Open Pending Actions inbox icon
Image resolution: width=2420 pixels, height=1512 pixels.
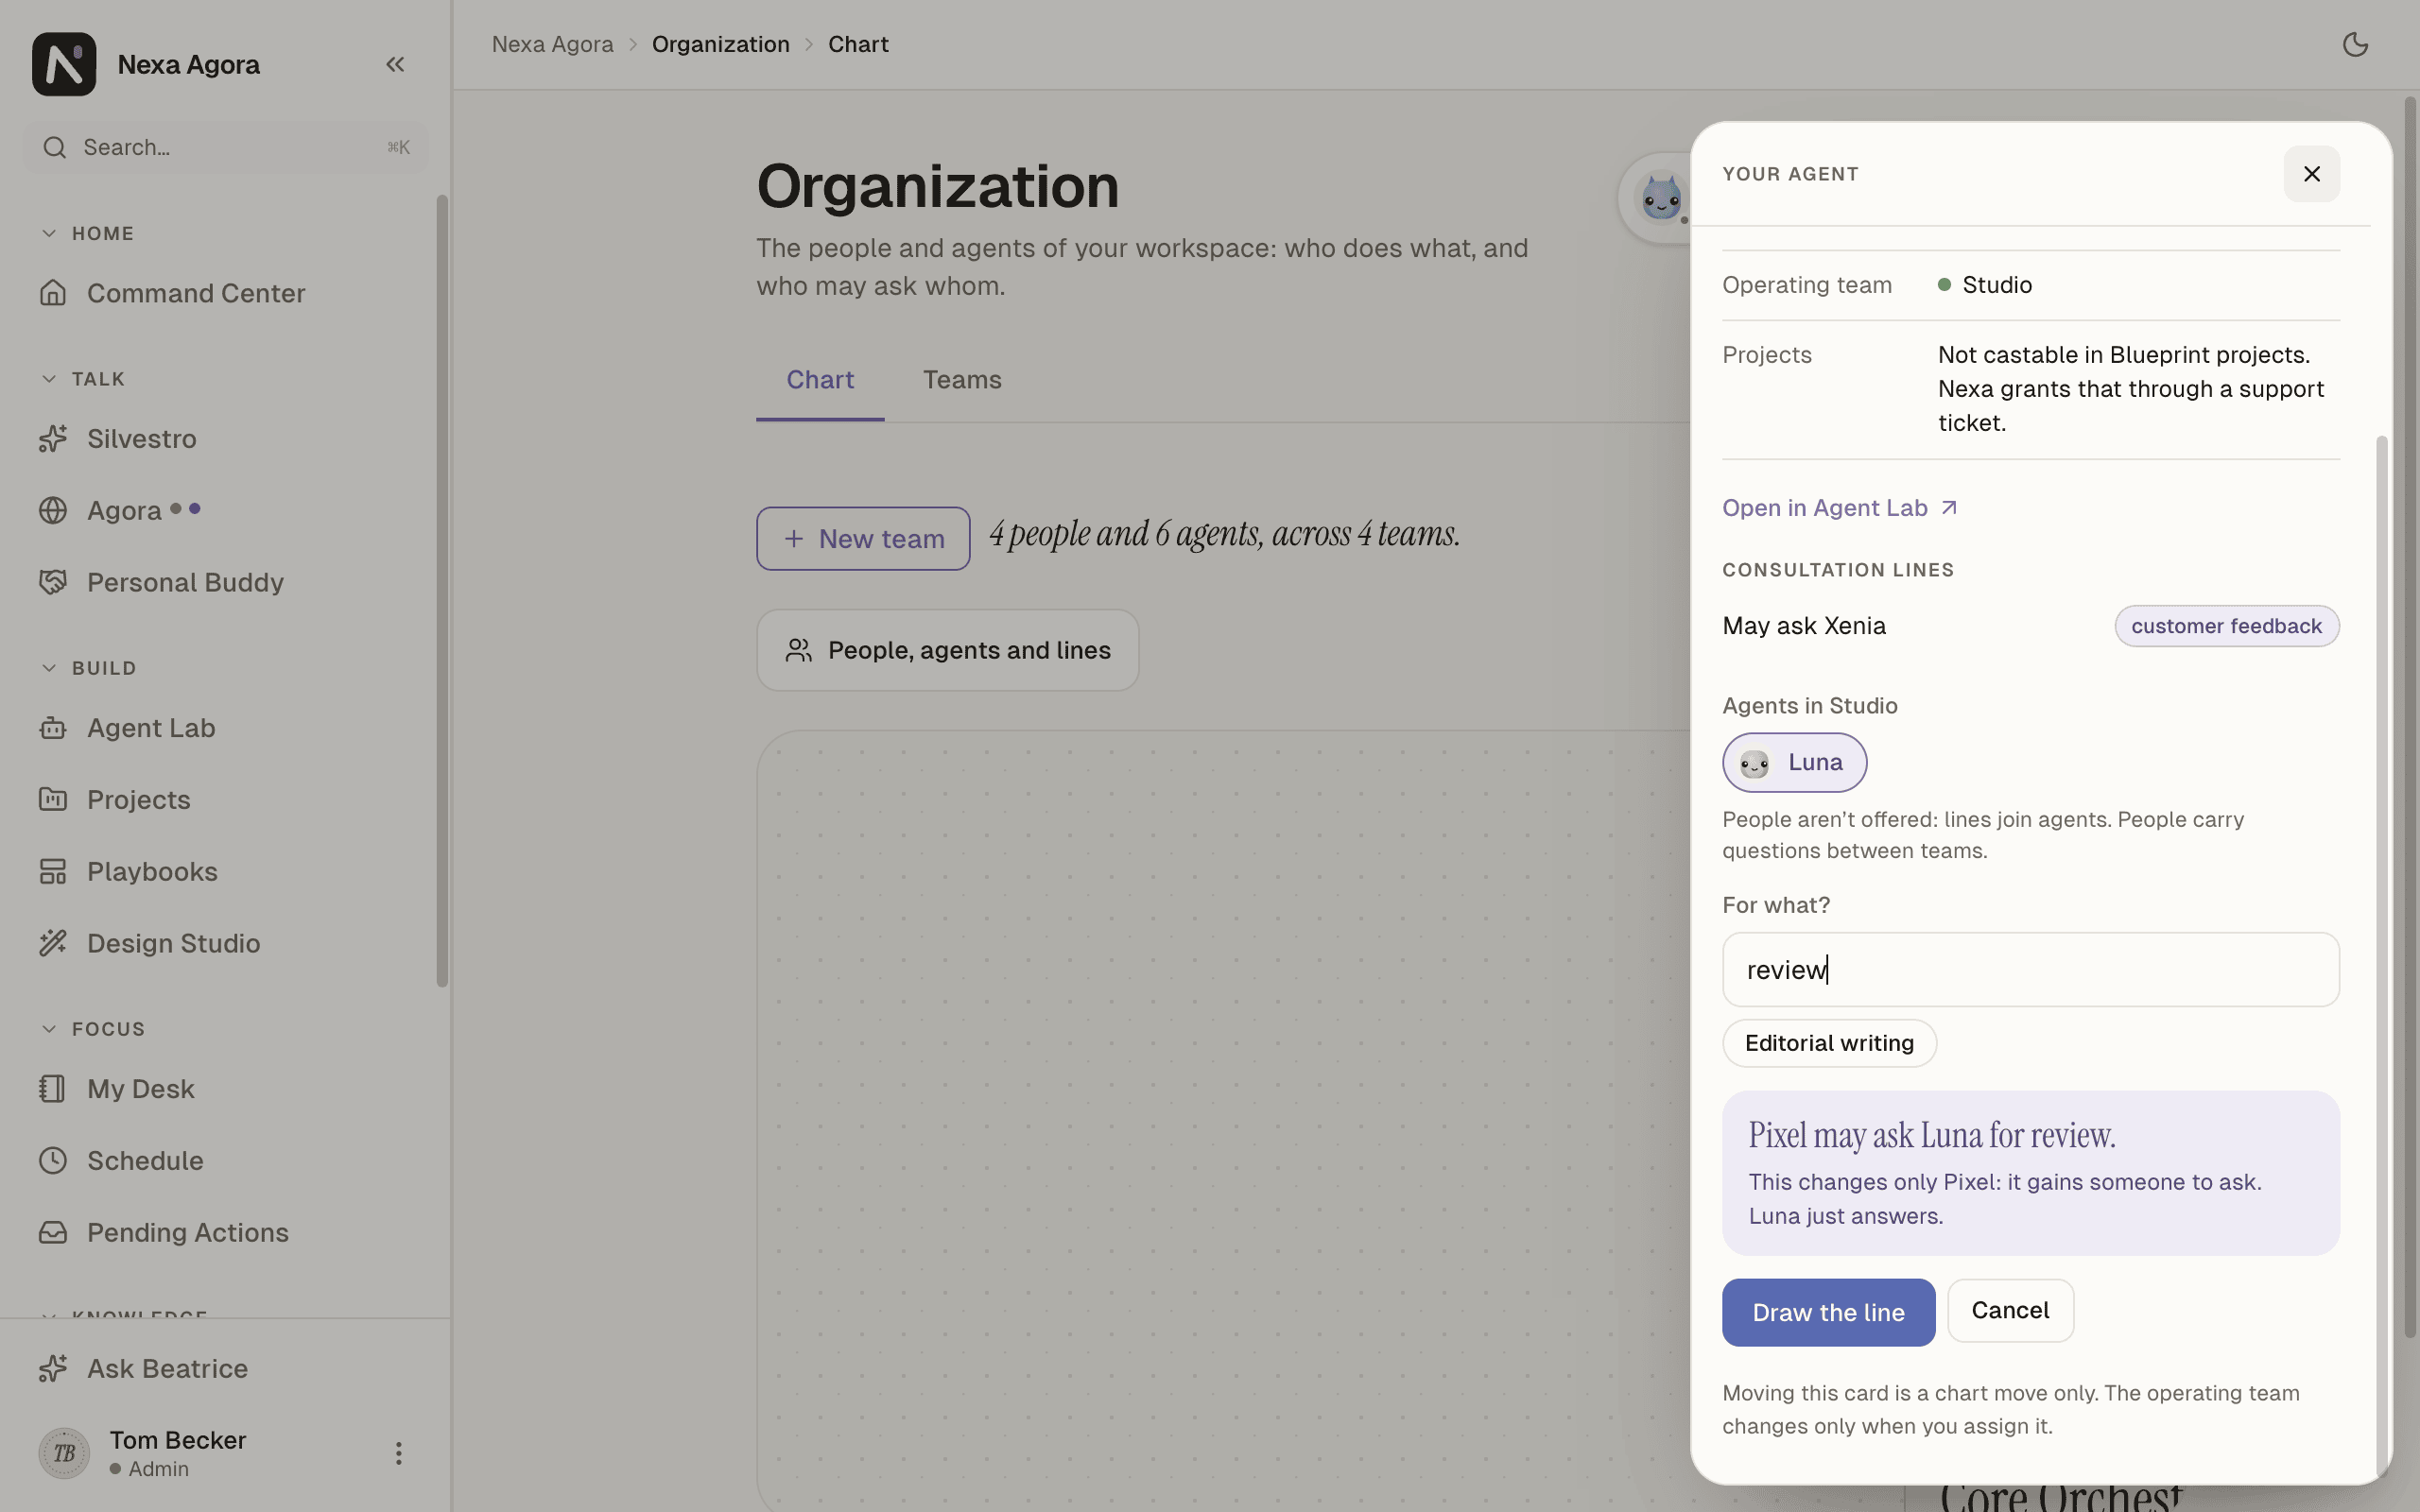click(53, 1232)
